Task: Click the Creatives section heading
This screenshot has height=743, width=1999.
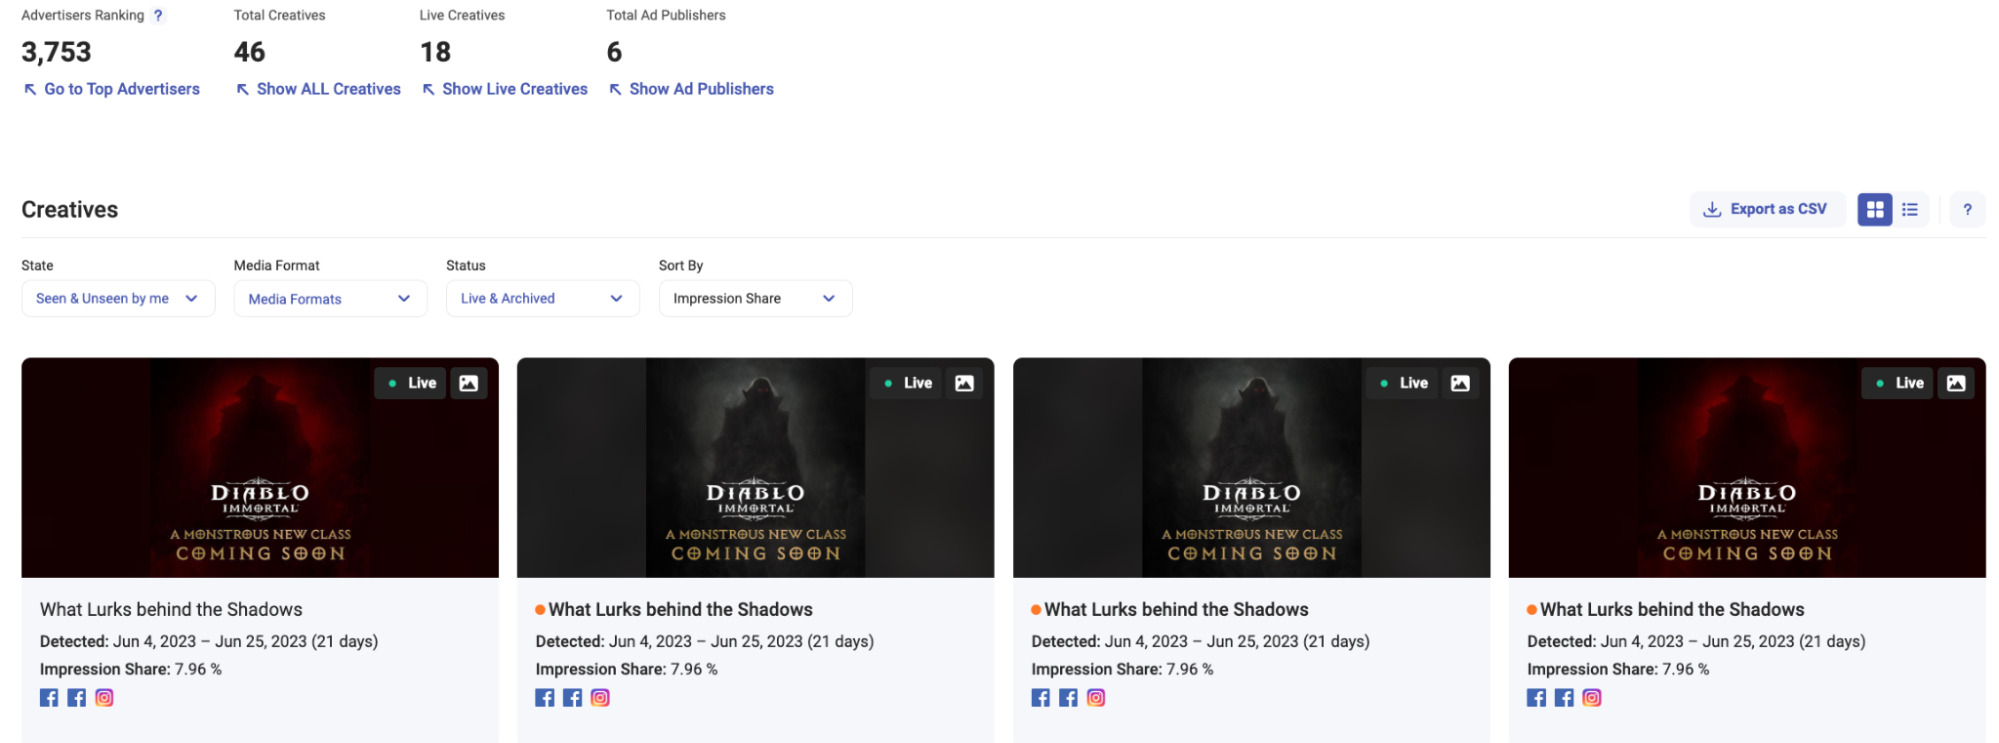Action: pyautogui.click(x=70, y=209)
